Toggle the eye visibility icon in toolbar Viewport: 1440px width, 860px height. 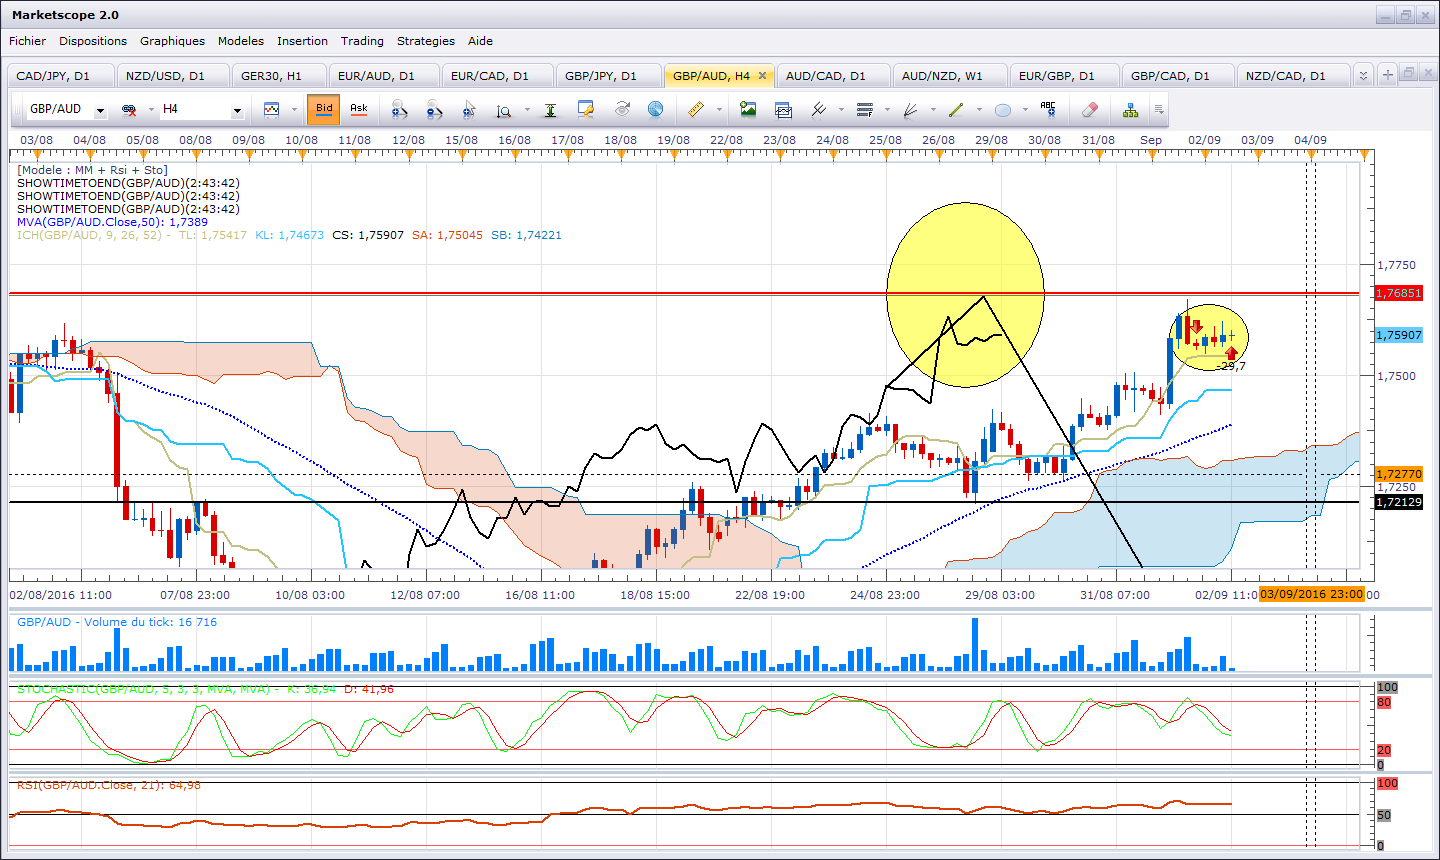click(x=622, y=109)
